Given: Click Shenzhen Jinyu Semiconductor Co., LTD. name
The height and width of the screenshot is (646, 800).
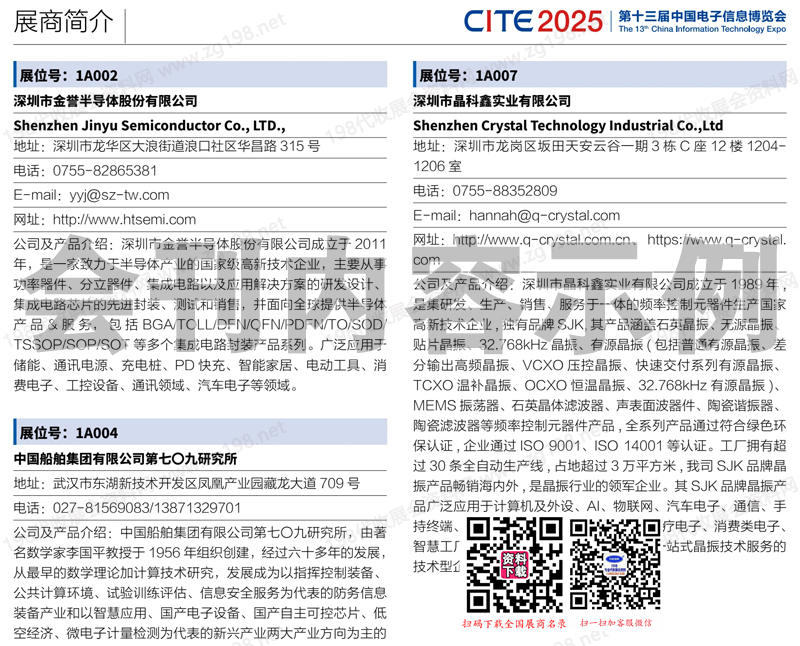Looking at the screenshot, I should pyautogui.click(x=149, y=126).
